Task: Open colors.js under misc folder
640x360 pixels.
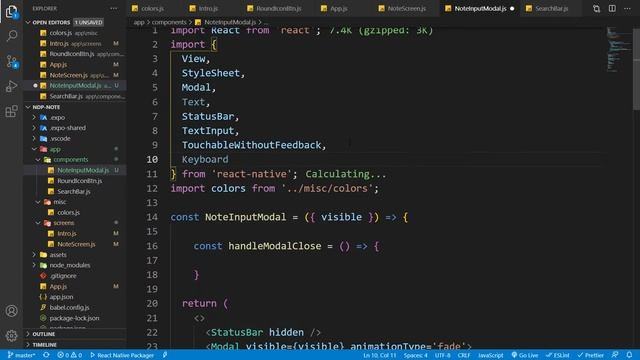Action: pos(68,212)
